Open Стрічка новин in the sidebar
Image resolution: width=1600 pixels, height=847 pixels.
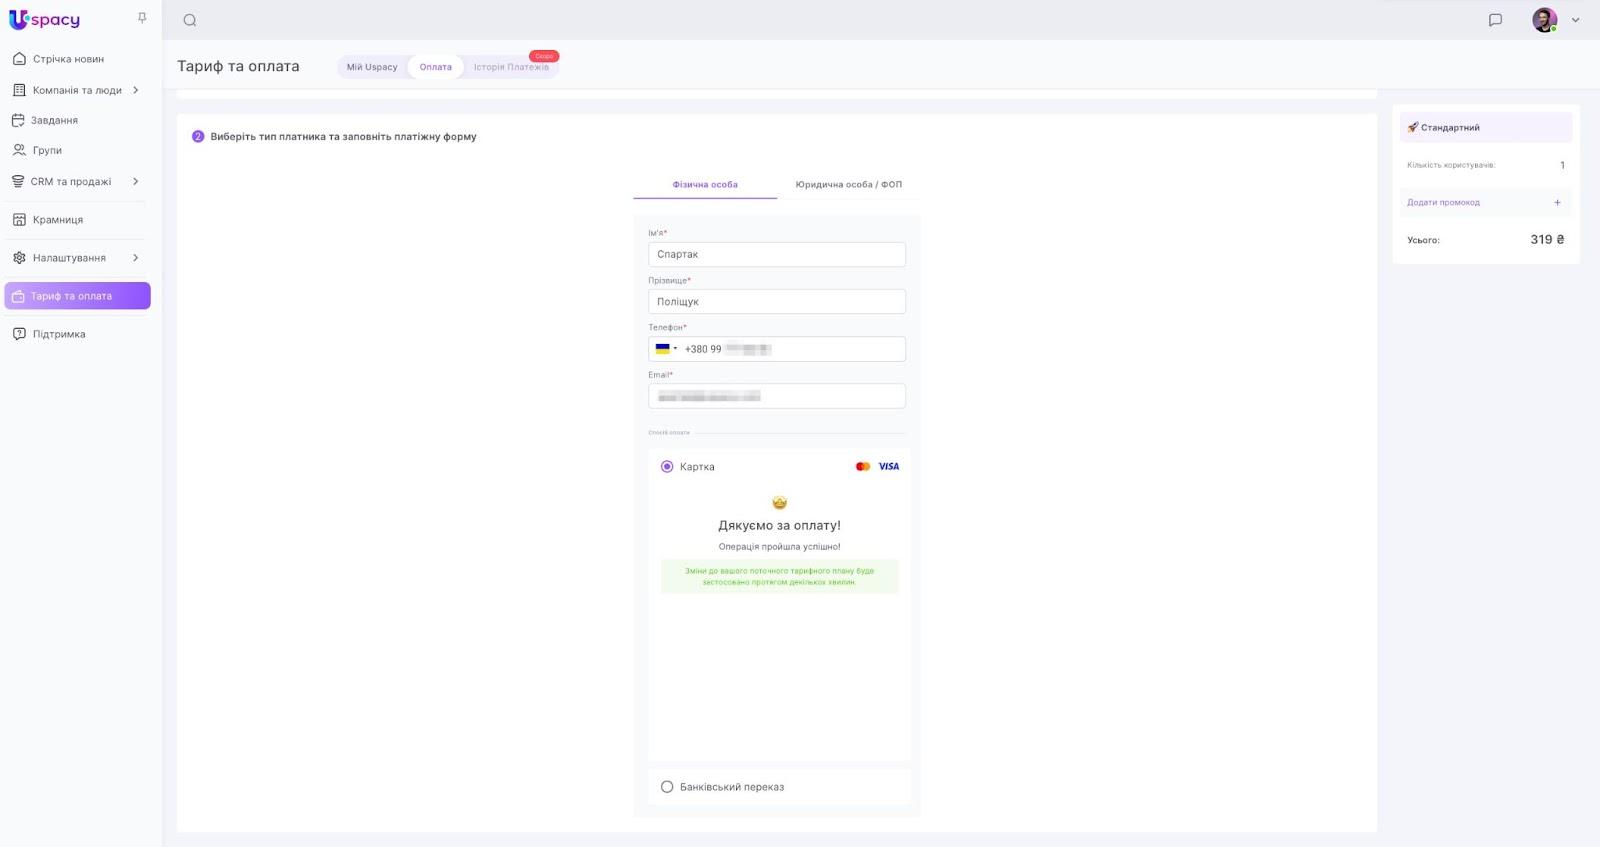[x=68, y=59]
